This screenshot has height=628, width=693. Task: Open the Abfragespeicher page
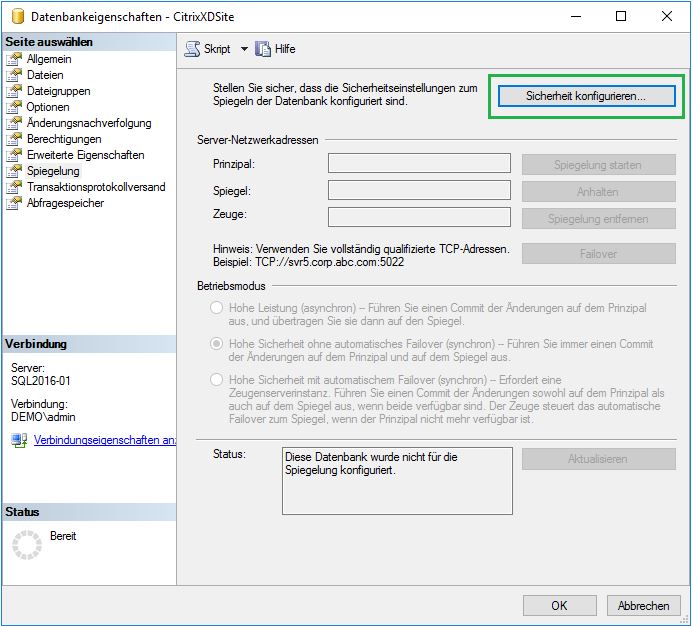coord(65,203)
